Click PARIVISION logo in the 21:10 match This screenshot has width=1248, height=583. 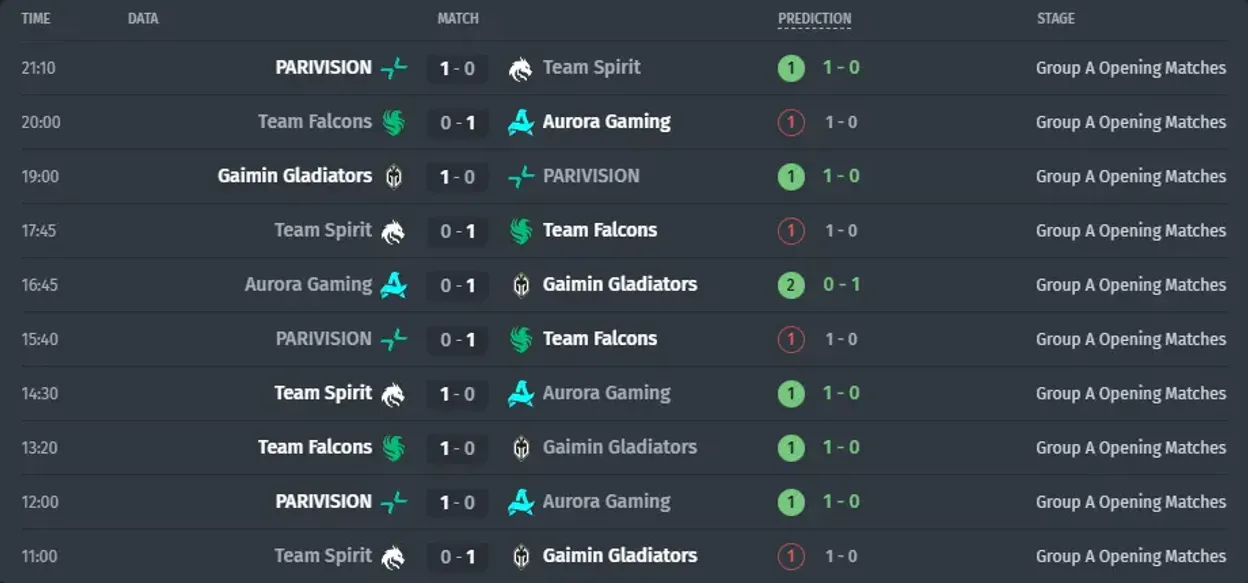(394, 68)
